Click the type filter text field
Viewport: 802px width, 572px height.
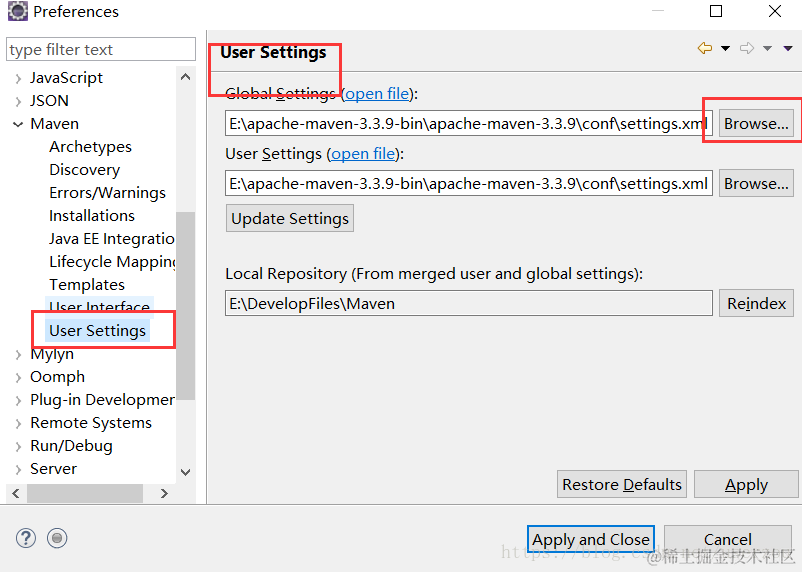coord(101,50)
